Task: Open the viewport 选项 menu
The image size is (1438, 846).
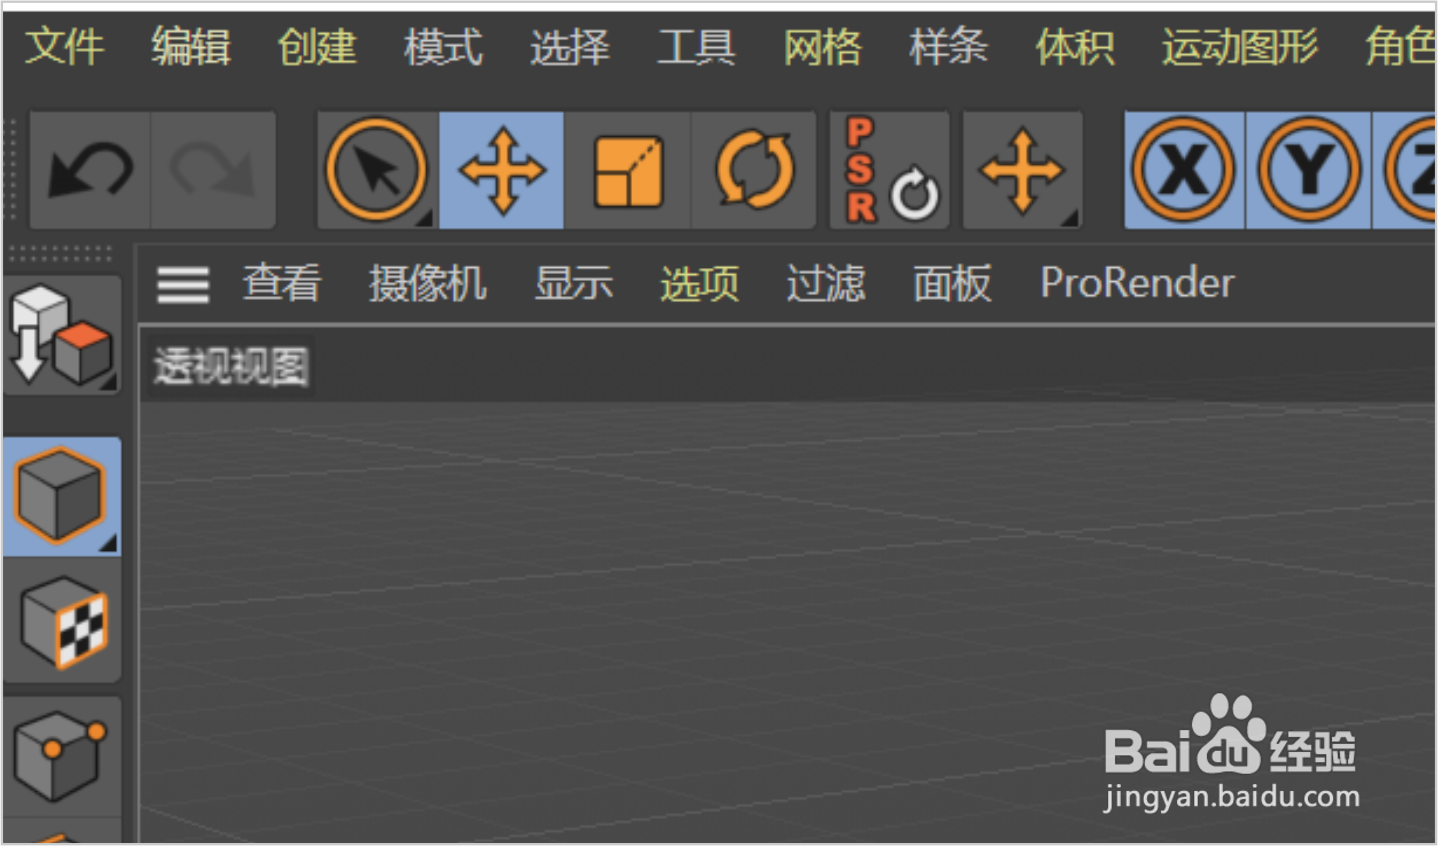Action: pyautogui.click(x=699, y=283)
